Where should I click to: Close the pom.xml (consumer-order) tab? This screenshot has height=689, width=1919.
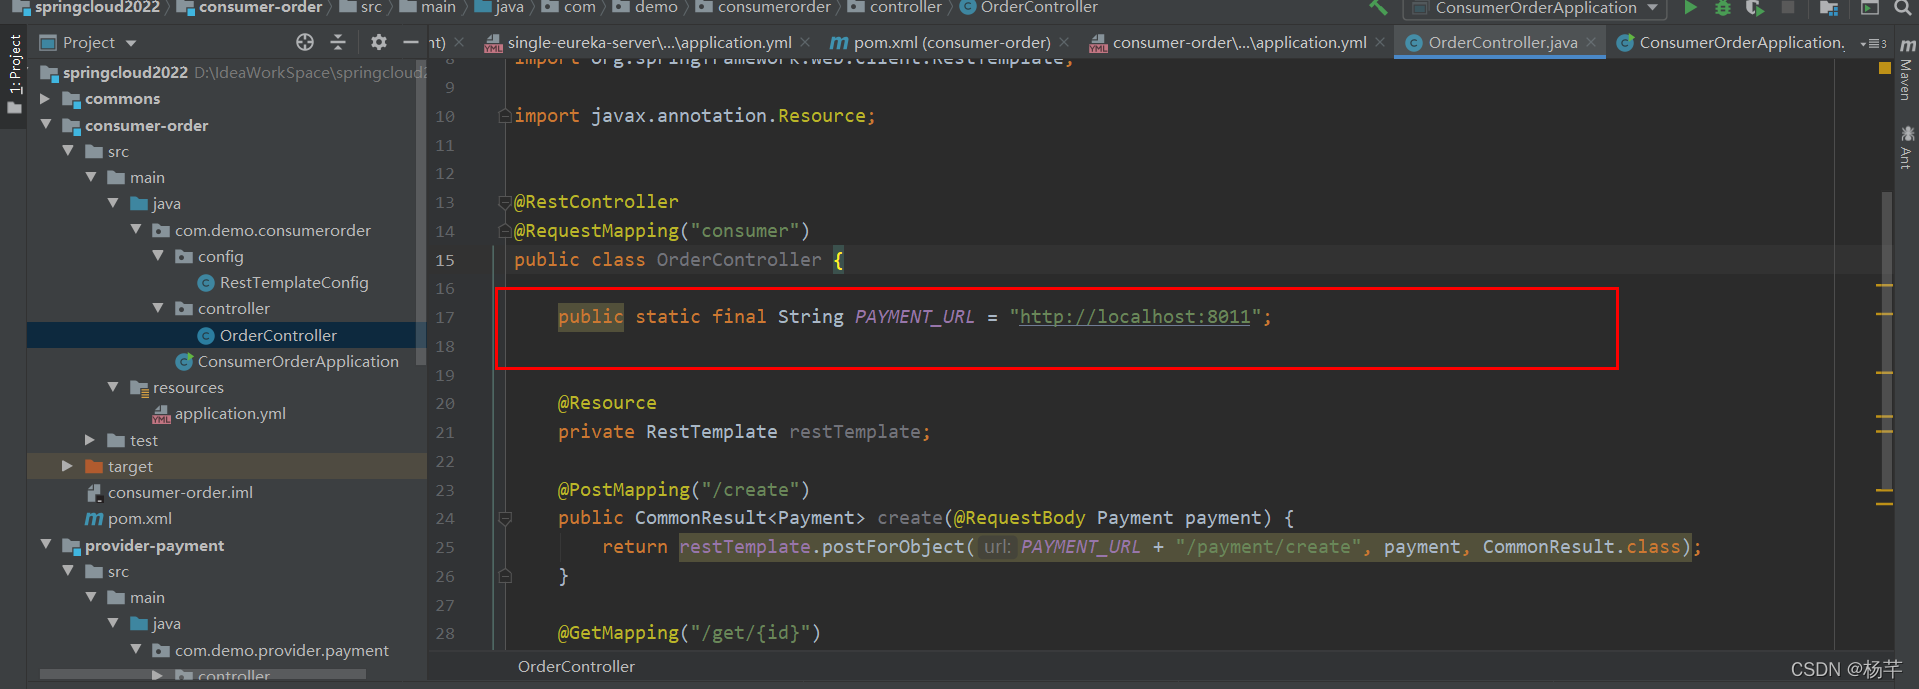pos(1064,42)
